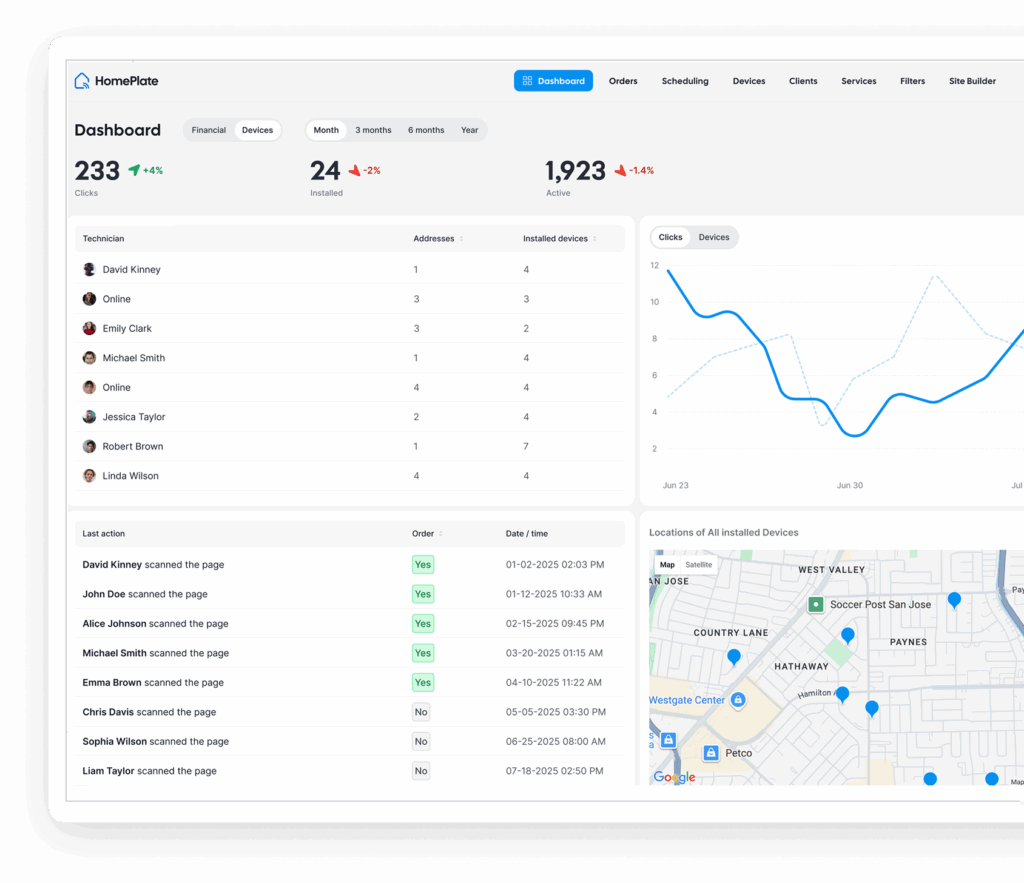Click the HomePlate house logo icon
Screen dimensions: 1024x883
coord(82,81)
